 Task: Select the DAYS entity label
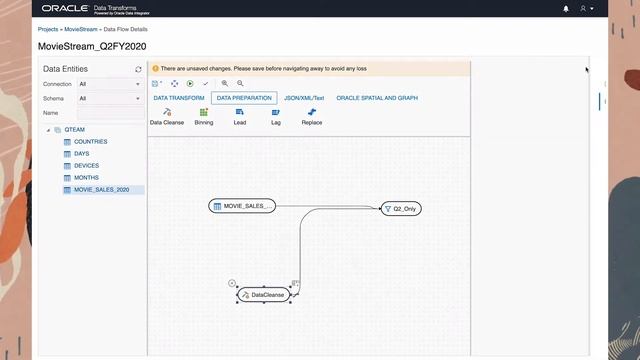click(x=82, y=153)
